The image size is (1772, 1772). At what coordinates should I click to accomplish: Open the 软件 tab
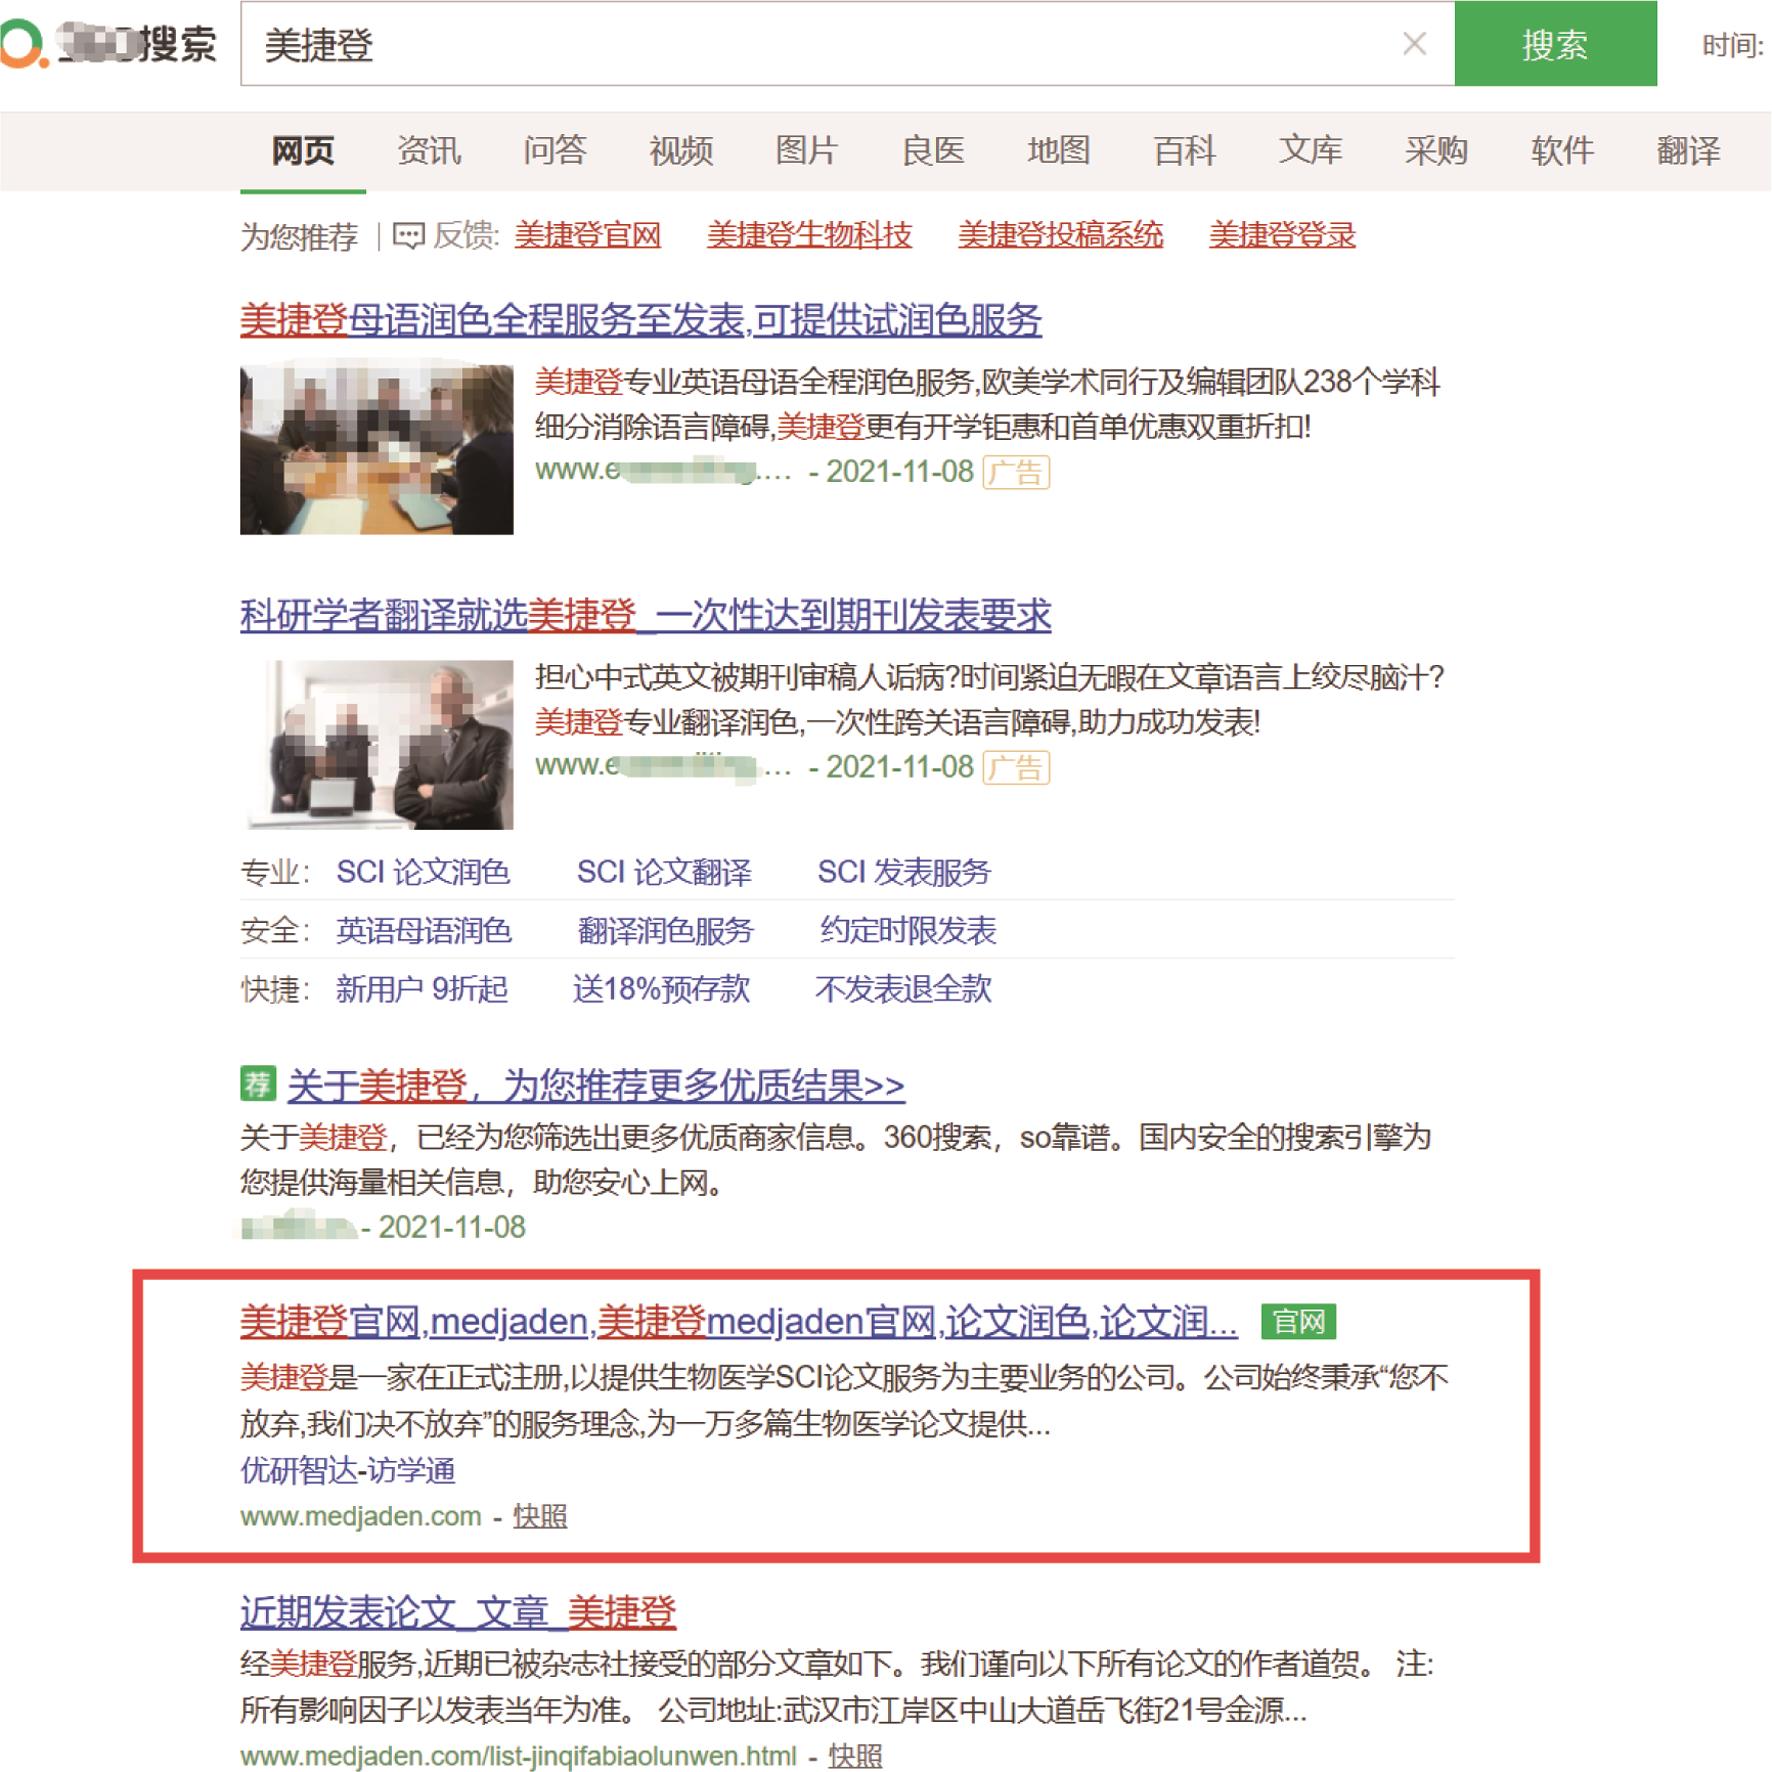tap(1563, 150)
